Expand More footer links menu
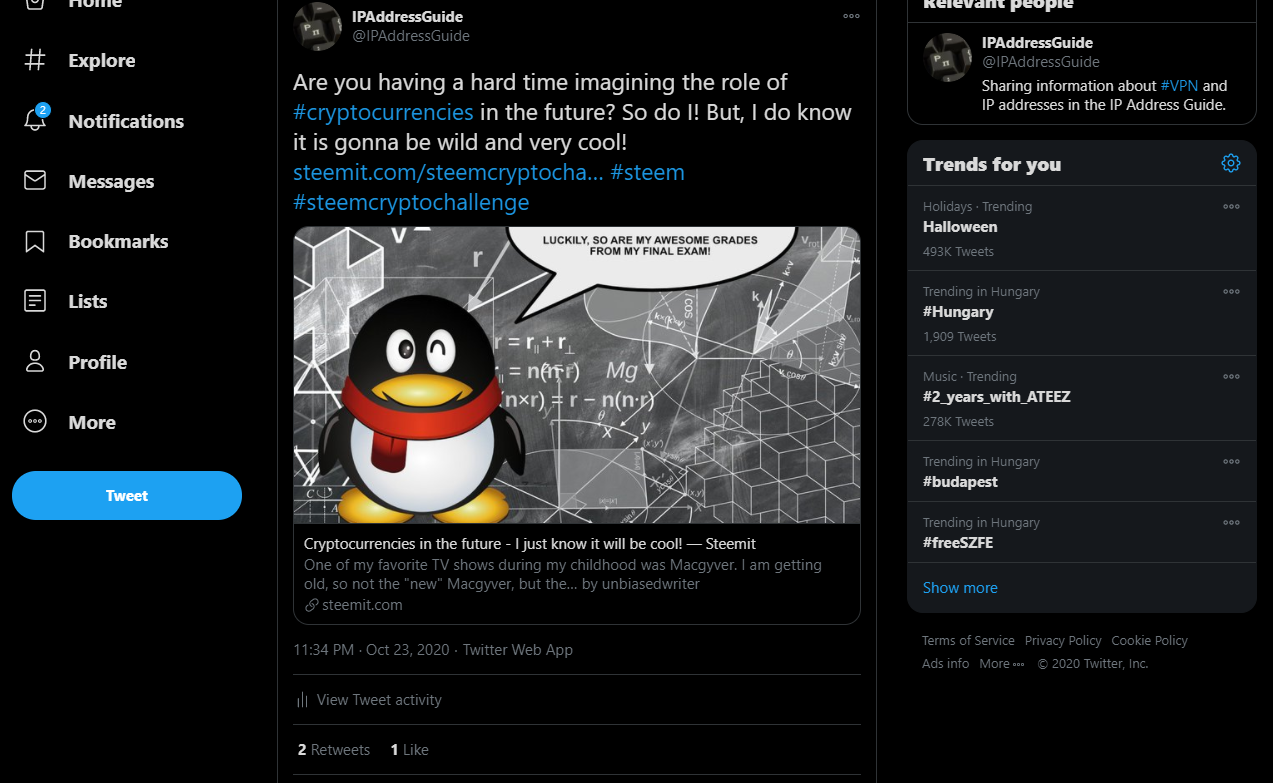The height and width of the screenshot is (783, 1273). click(1002, 664)
